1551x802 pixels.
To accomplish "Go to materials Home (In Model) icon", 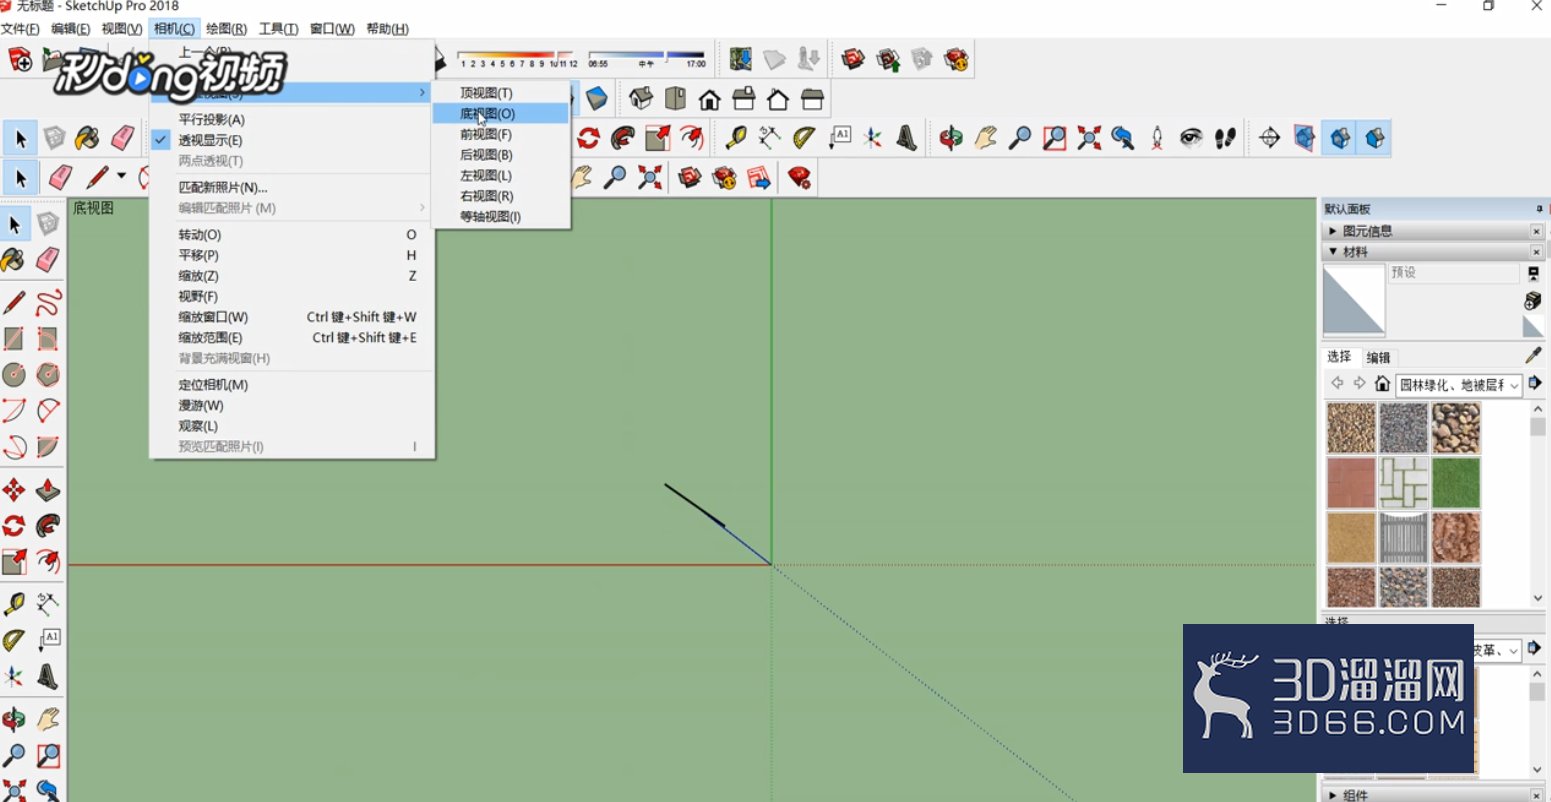I will click(x=1382, y=384).
